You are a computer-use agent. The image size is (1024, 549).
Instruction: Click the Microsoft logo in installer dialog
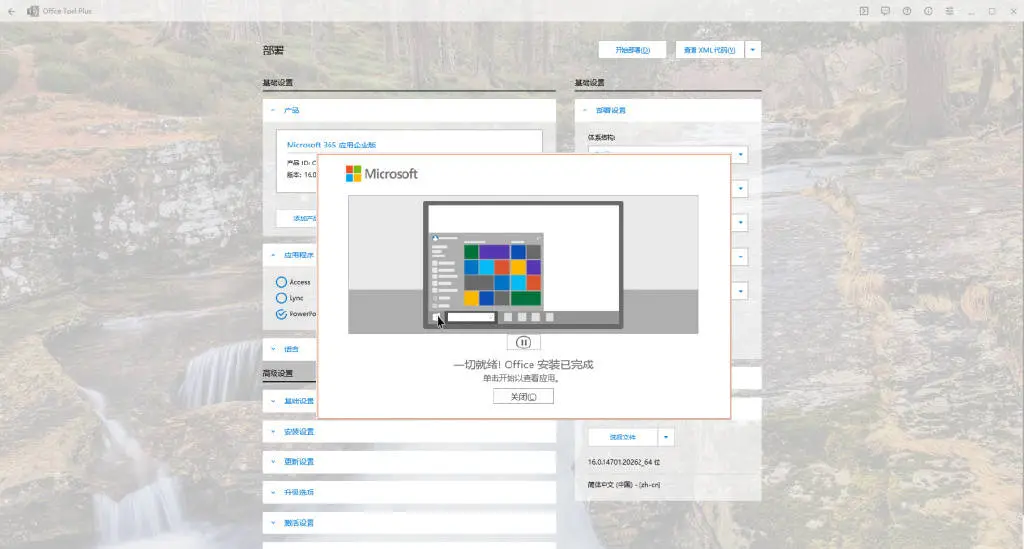[x=381, y=174]
